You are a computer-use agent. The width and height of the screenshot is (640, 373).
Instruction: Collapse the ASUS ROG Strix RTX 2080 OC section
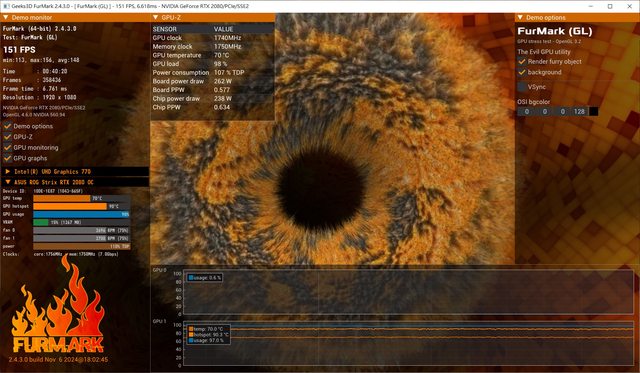pyautogui.click(x=8, y=182)
